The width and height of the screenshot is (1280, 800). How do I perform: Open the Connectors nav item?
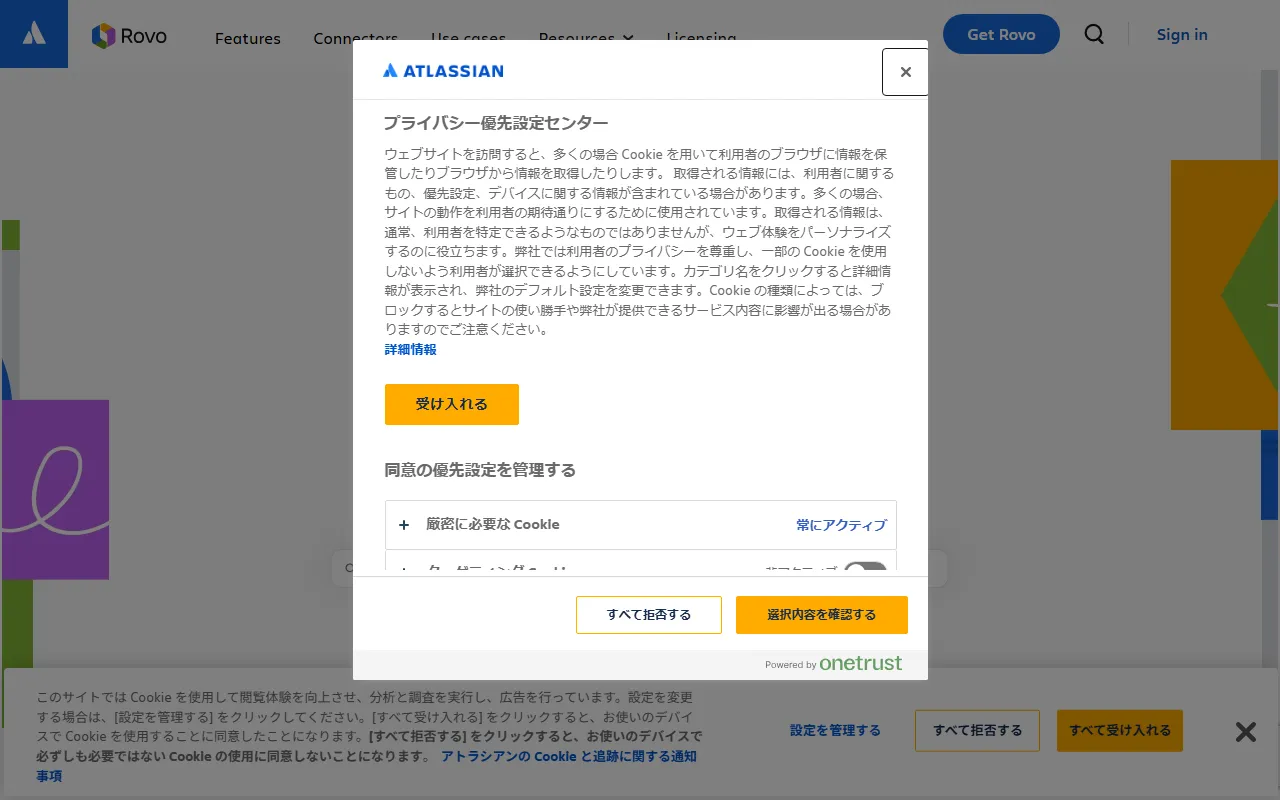(x=356, y=39)
